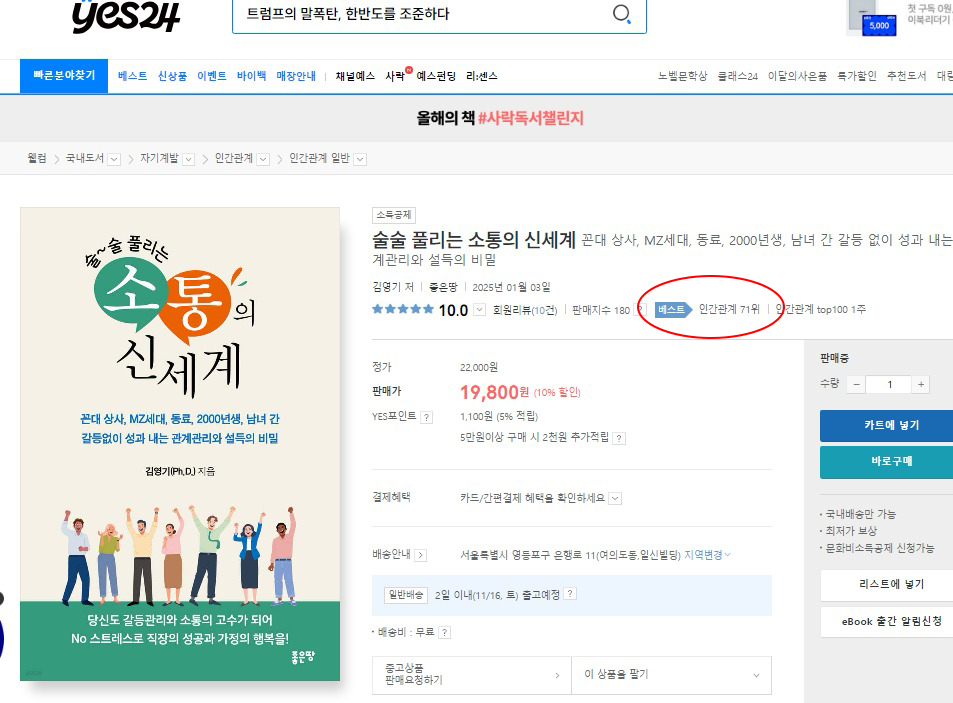Click the 일반배송 label

click(405, 595)
